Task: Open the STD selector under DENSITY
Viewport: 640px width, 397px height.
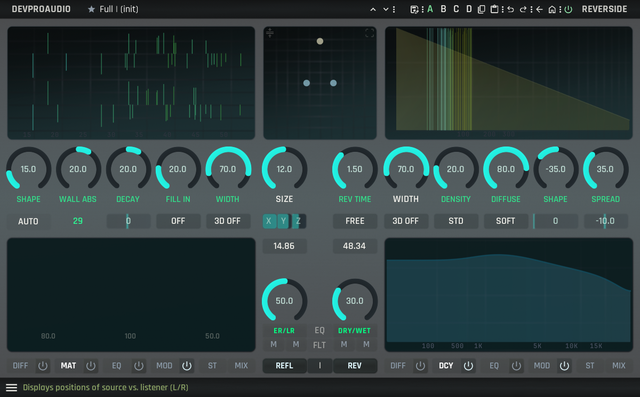Action: (x=456, y=221)
